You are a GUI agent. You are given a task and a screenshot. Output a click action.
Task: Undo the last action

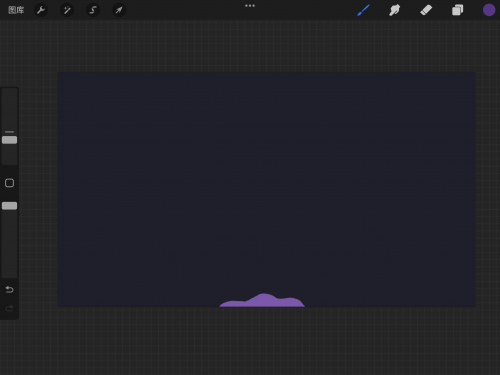pos(9,289)
